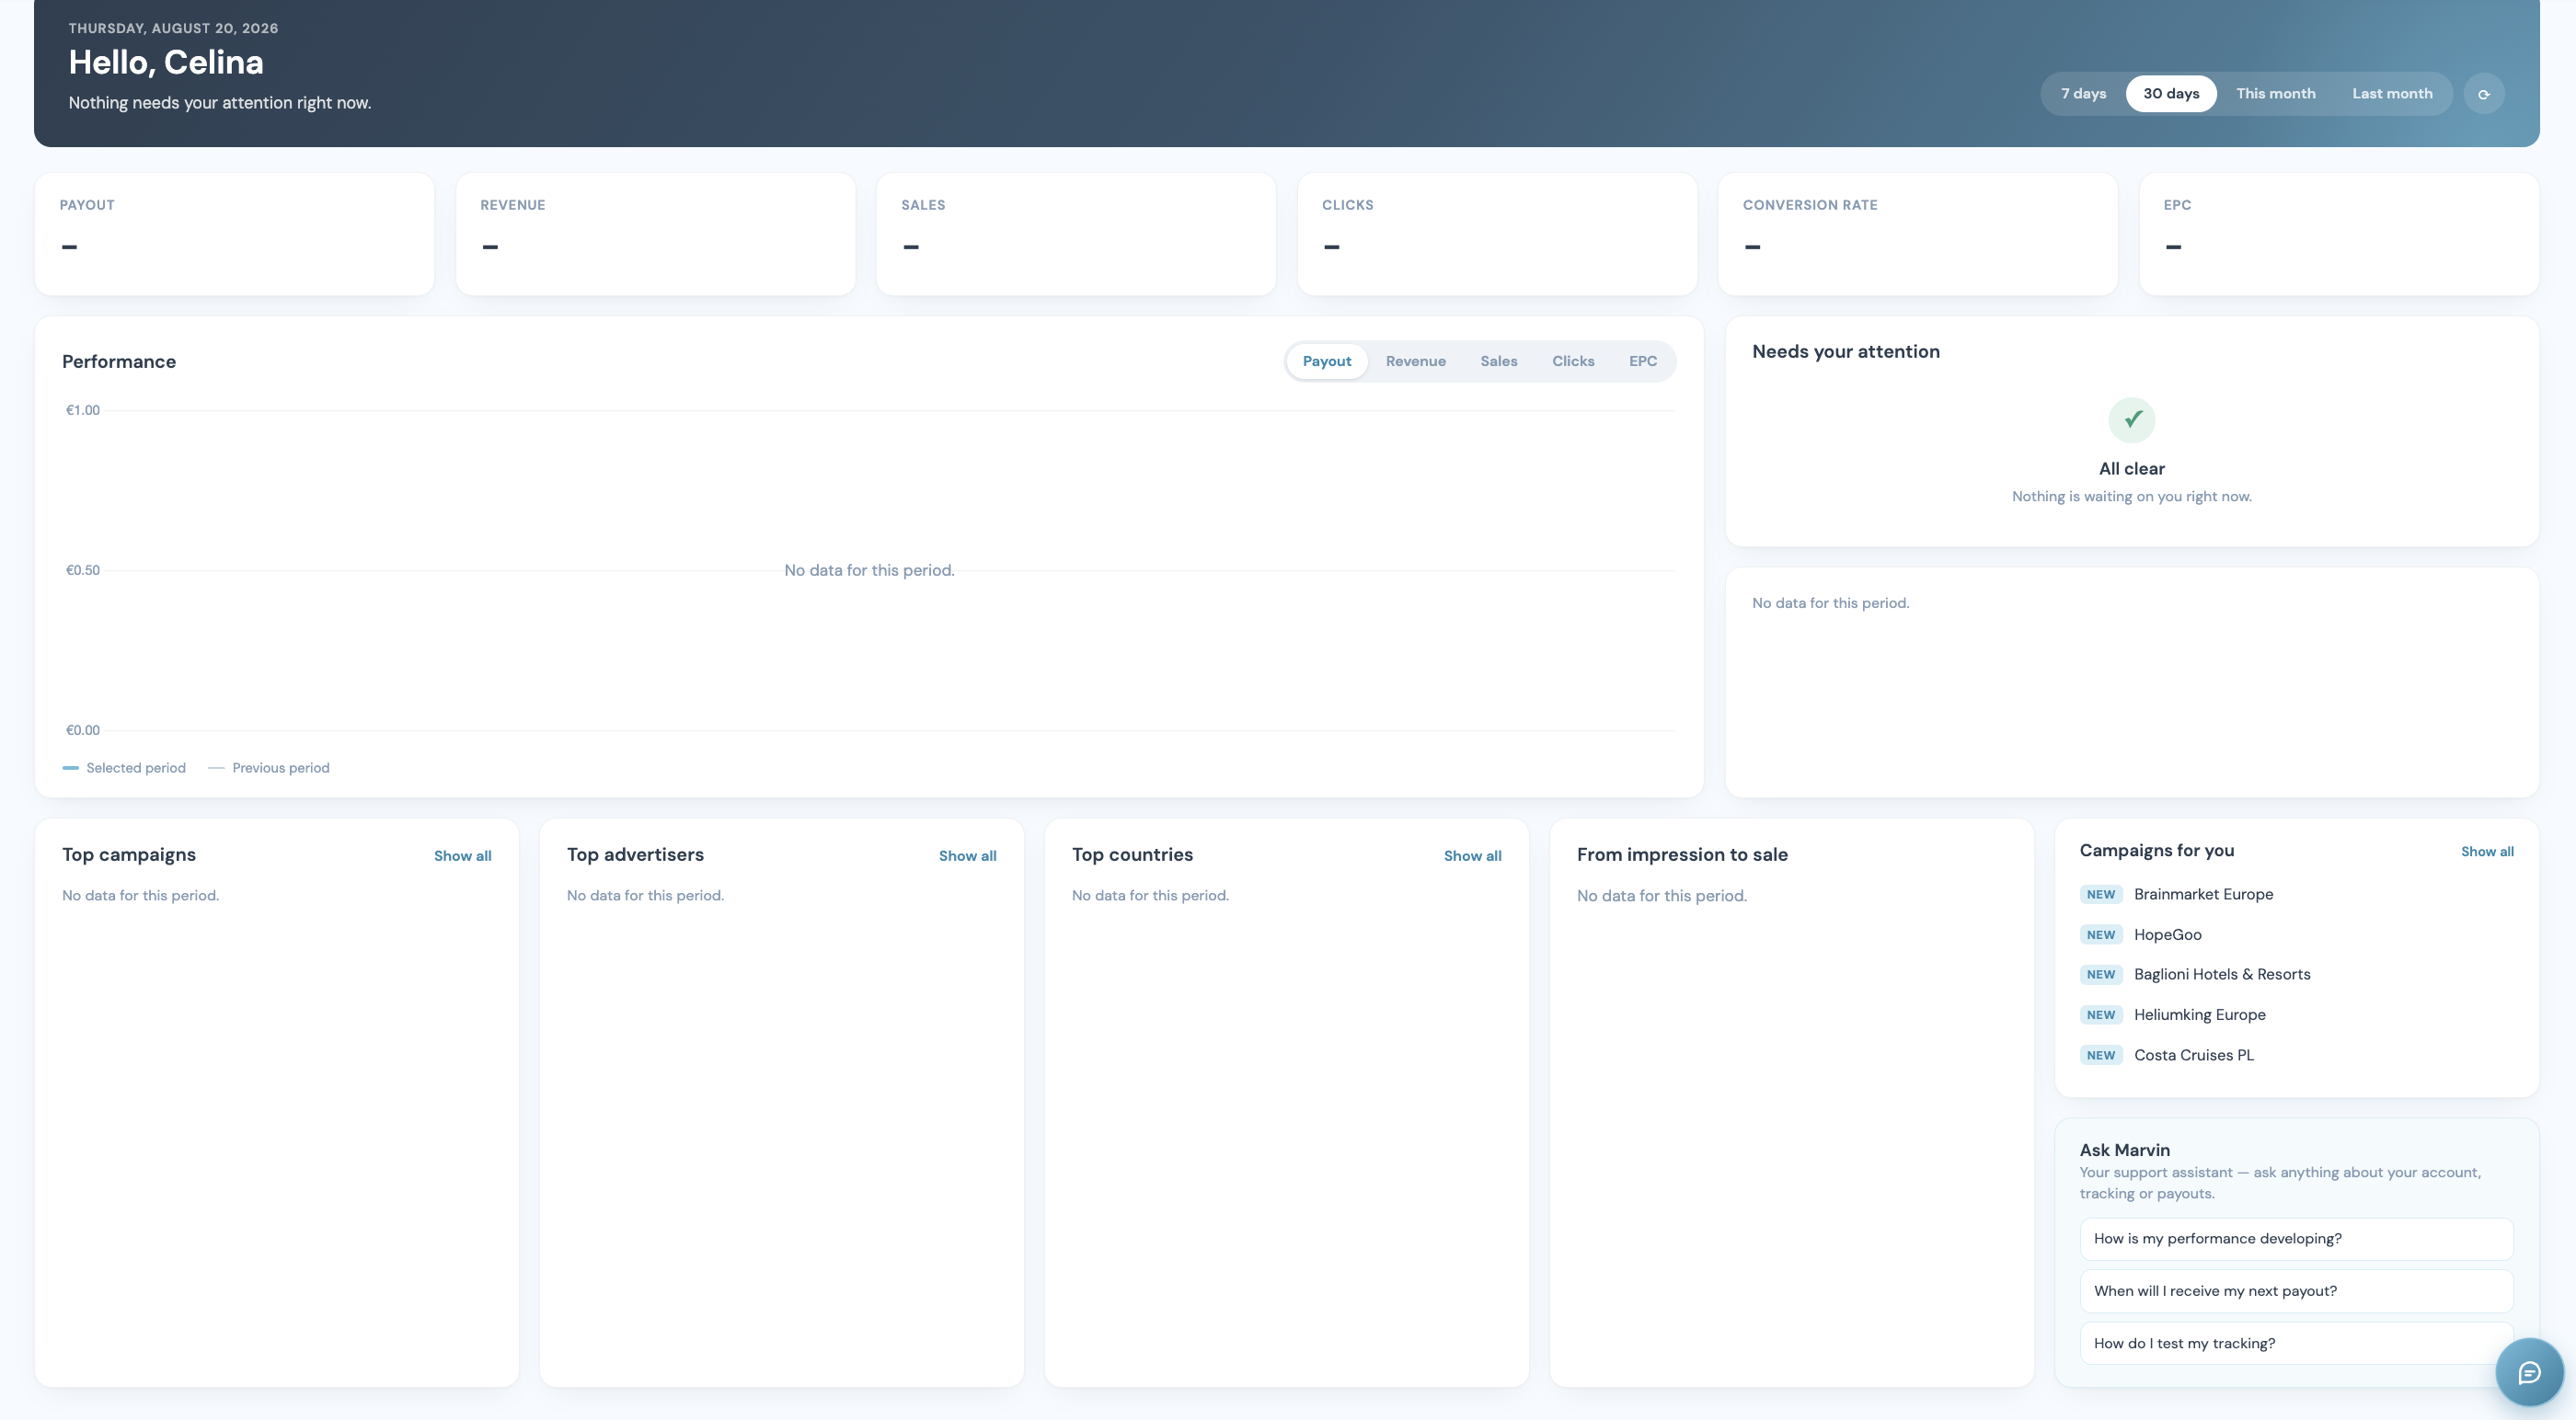The height and width of the screenshot is (1420, 2576).
Task: Click NEW badge beside Costa Cruises PL
Action: pos(2101,1055)
